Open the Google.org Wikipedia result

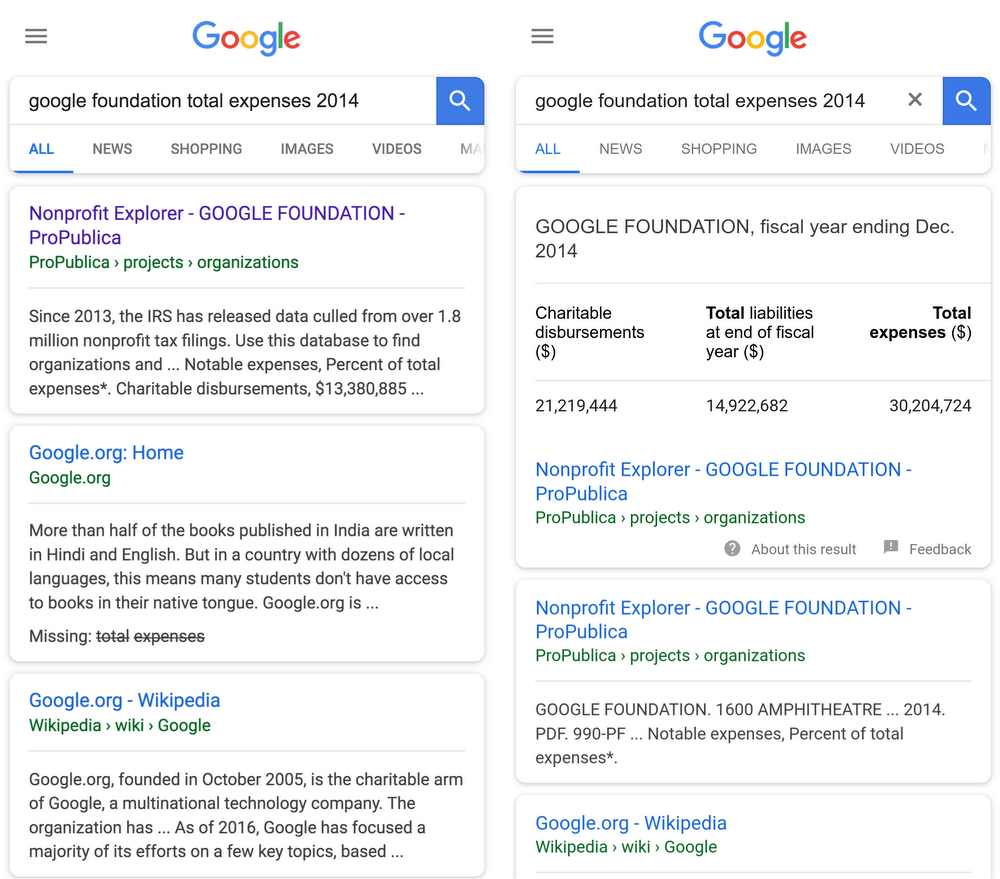click(x=124, y=700)
